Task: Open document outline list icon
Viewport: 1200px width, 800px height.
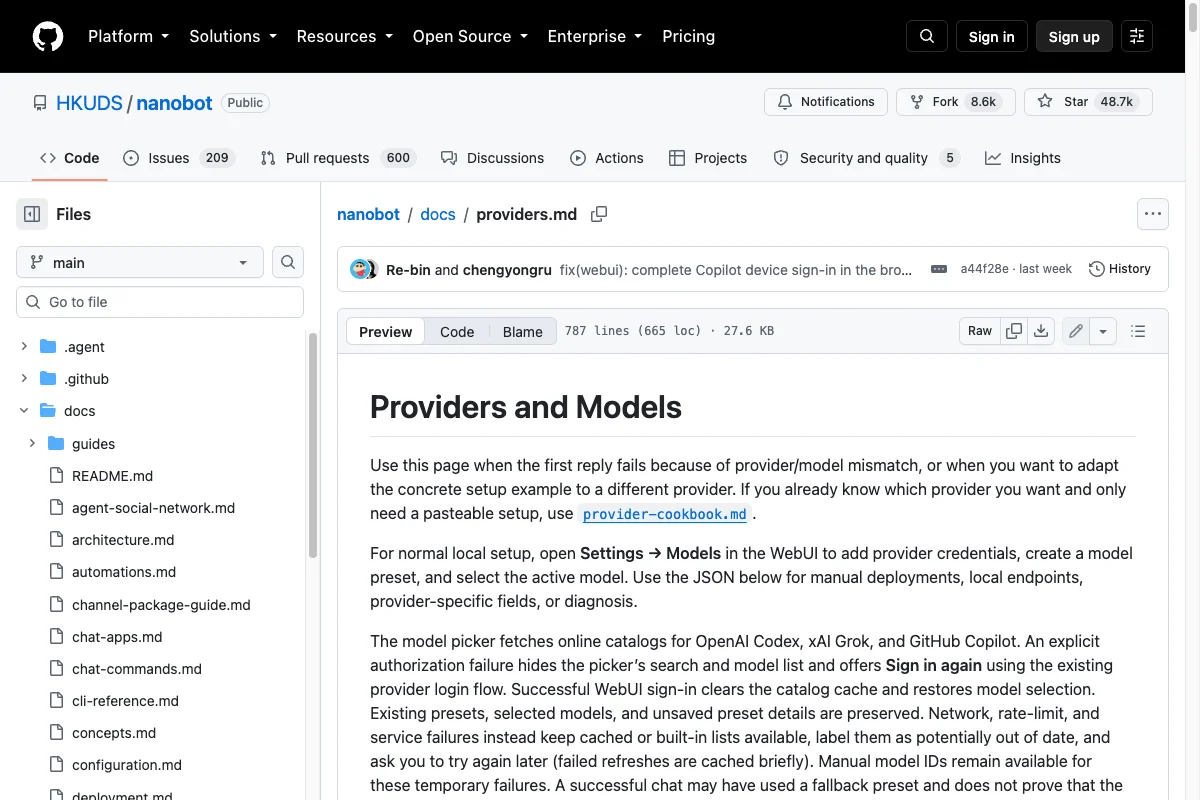Action: tap(1137, 331)
